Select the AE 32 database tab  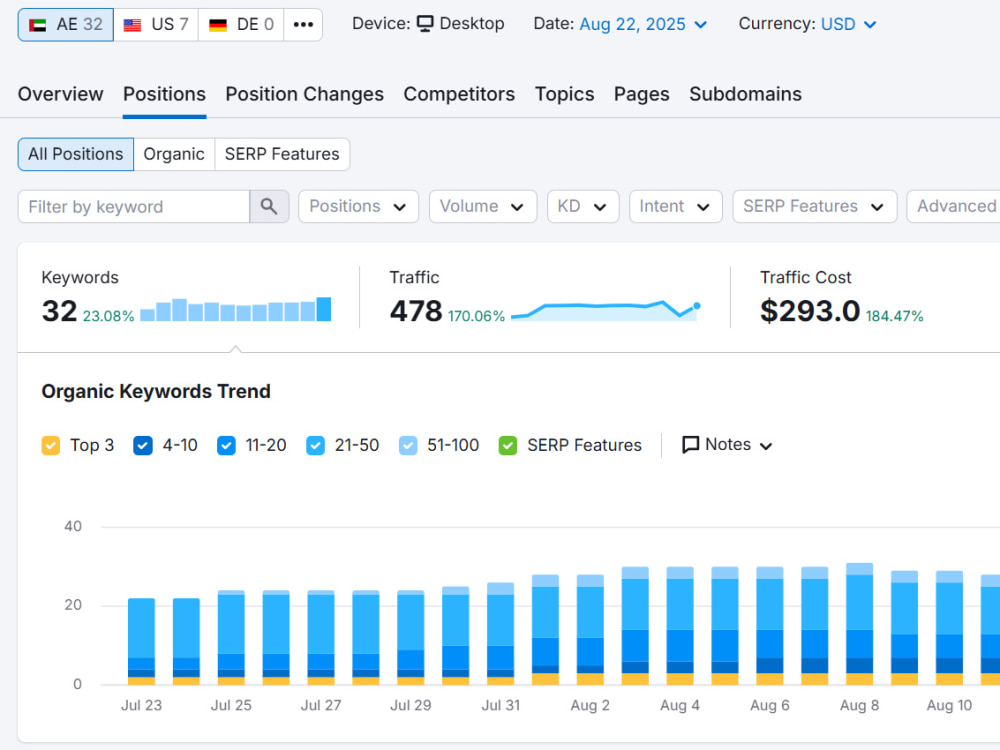click(66, 25)
